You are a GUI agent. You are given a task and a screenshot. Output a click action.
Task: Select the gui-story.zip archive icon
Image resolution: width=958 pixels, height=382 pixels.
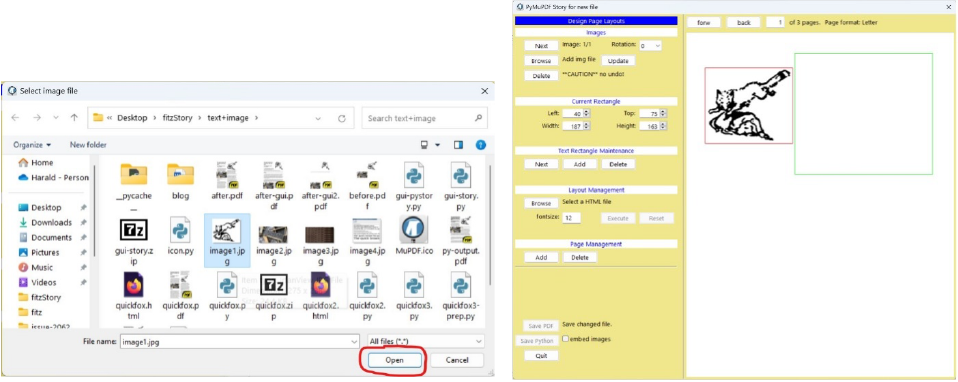[x=134, y=231]
